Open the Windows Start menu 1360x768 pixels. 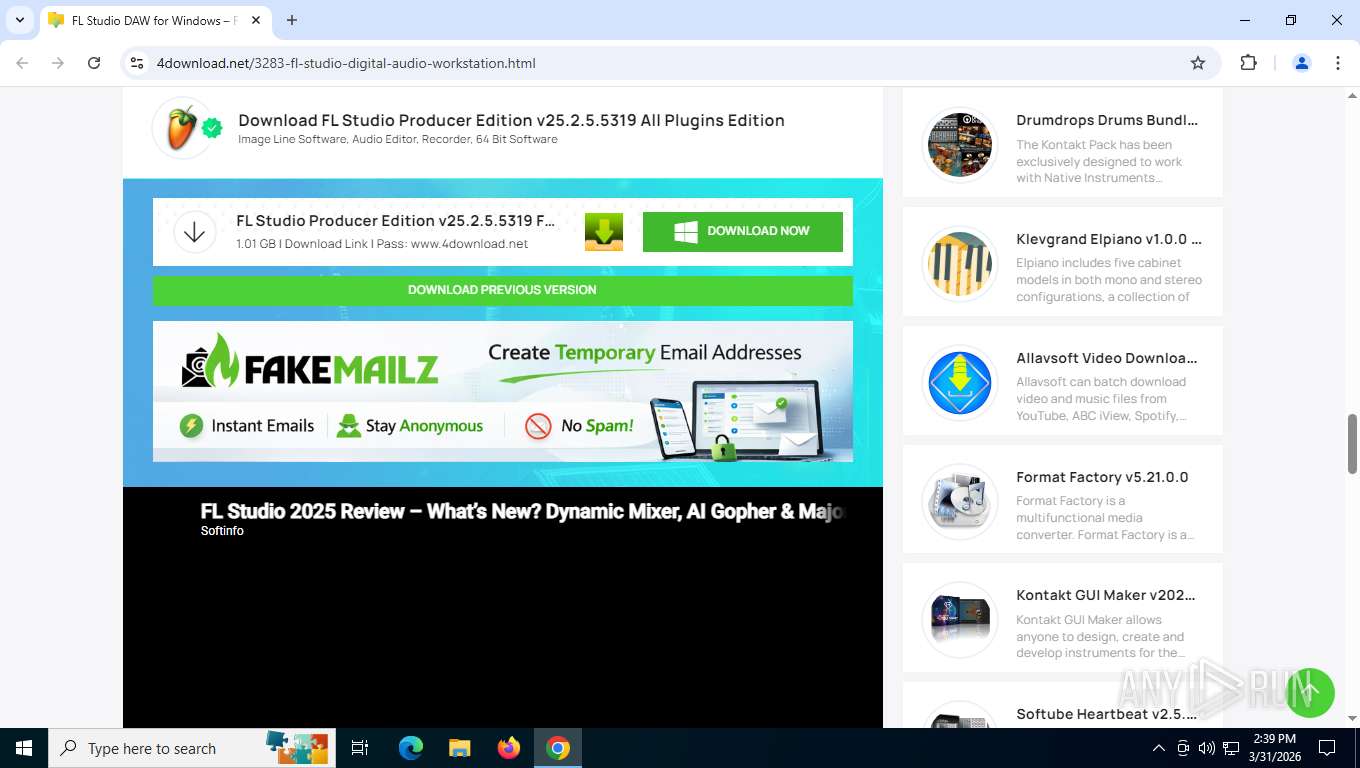pos(24,748)
